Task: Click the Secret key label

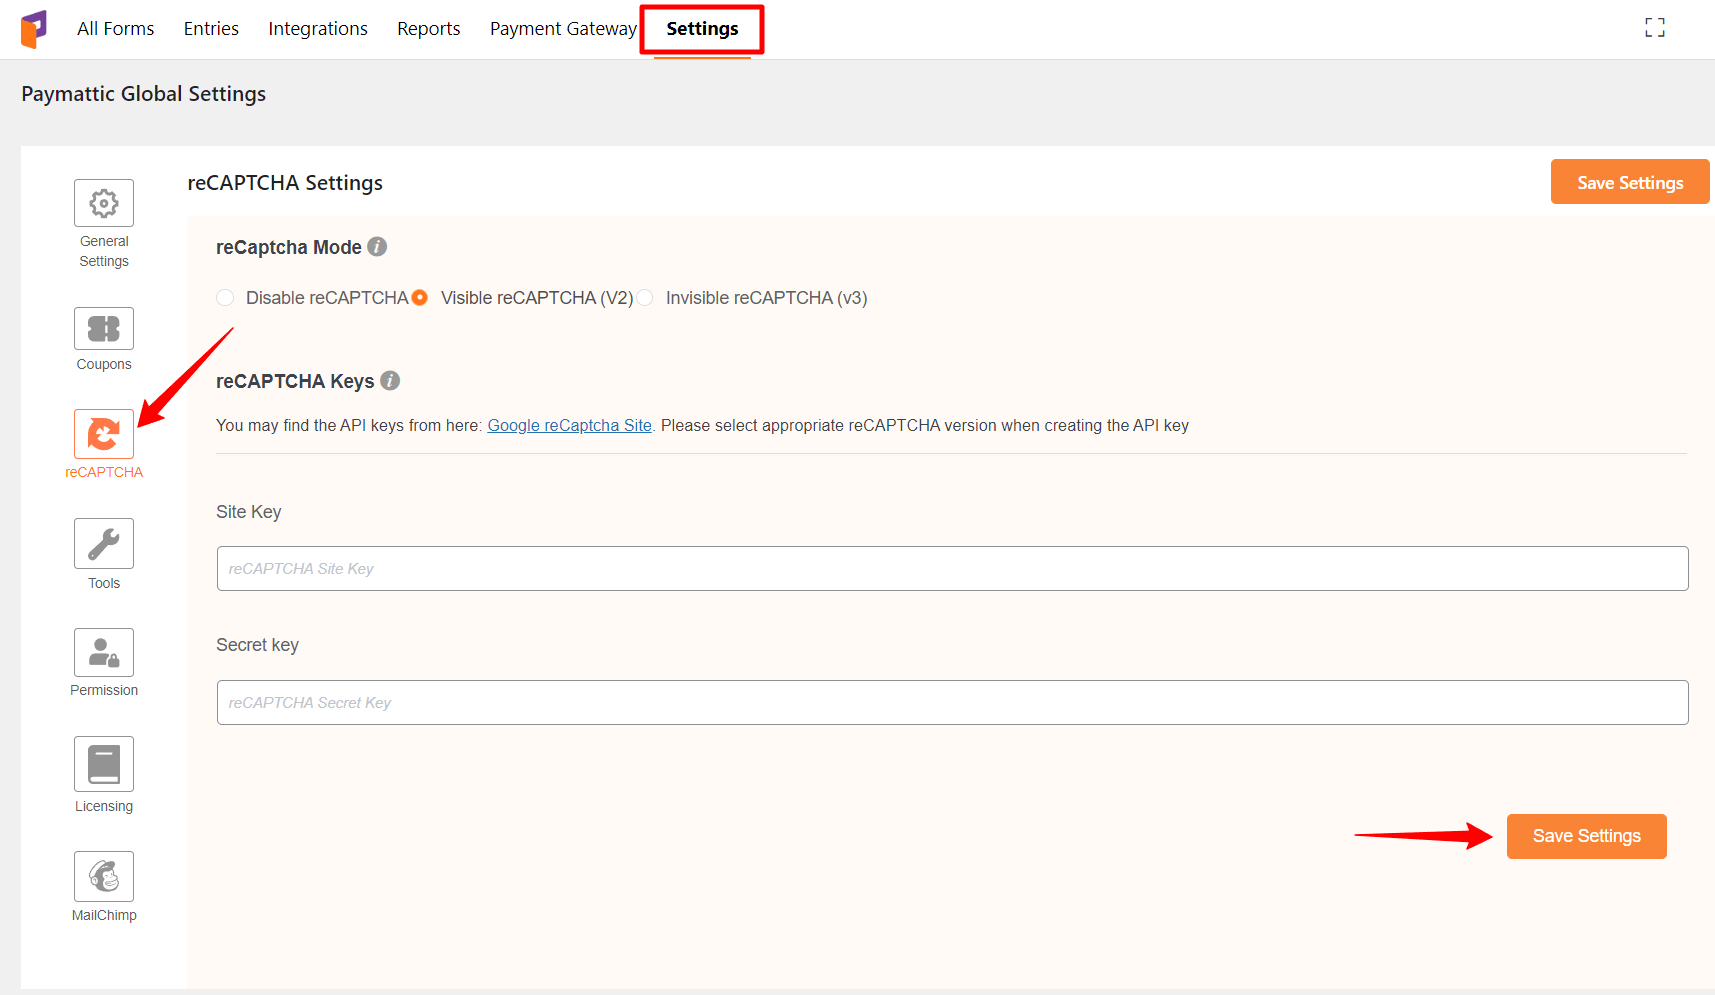Action: pyautogui.click(x=257, y=645)
